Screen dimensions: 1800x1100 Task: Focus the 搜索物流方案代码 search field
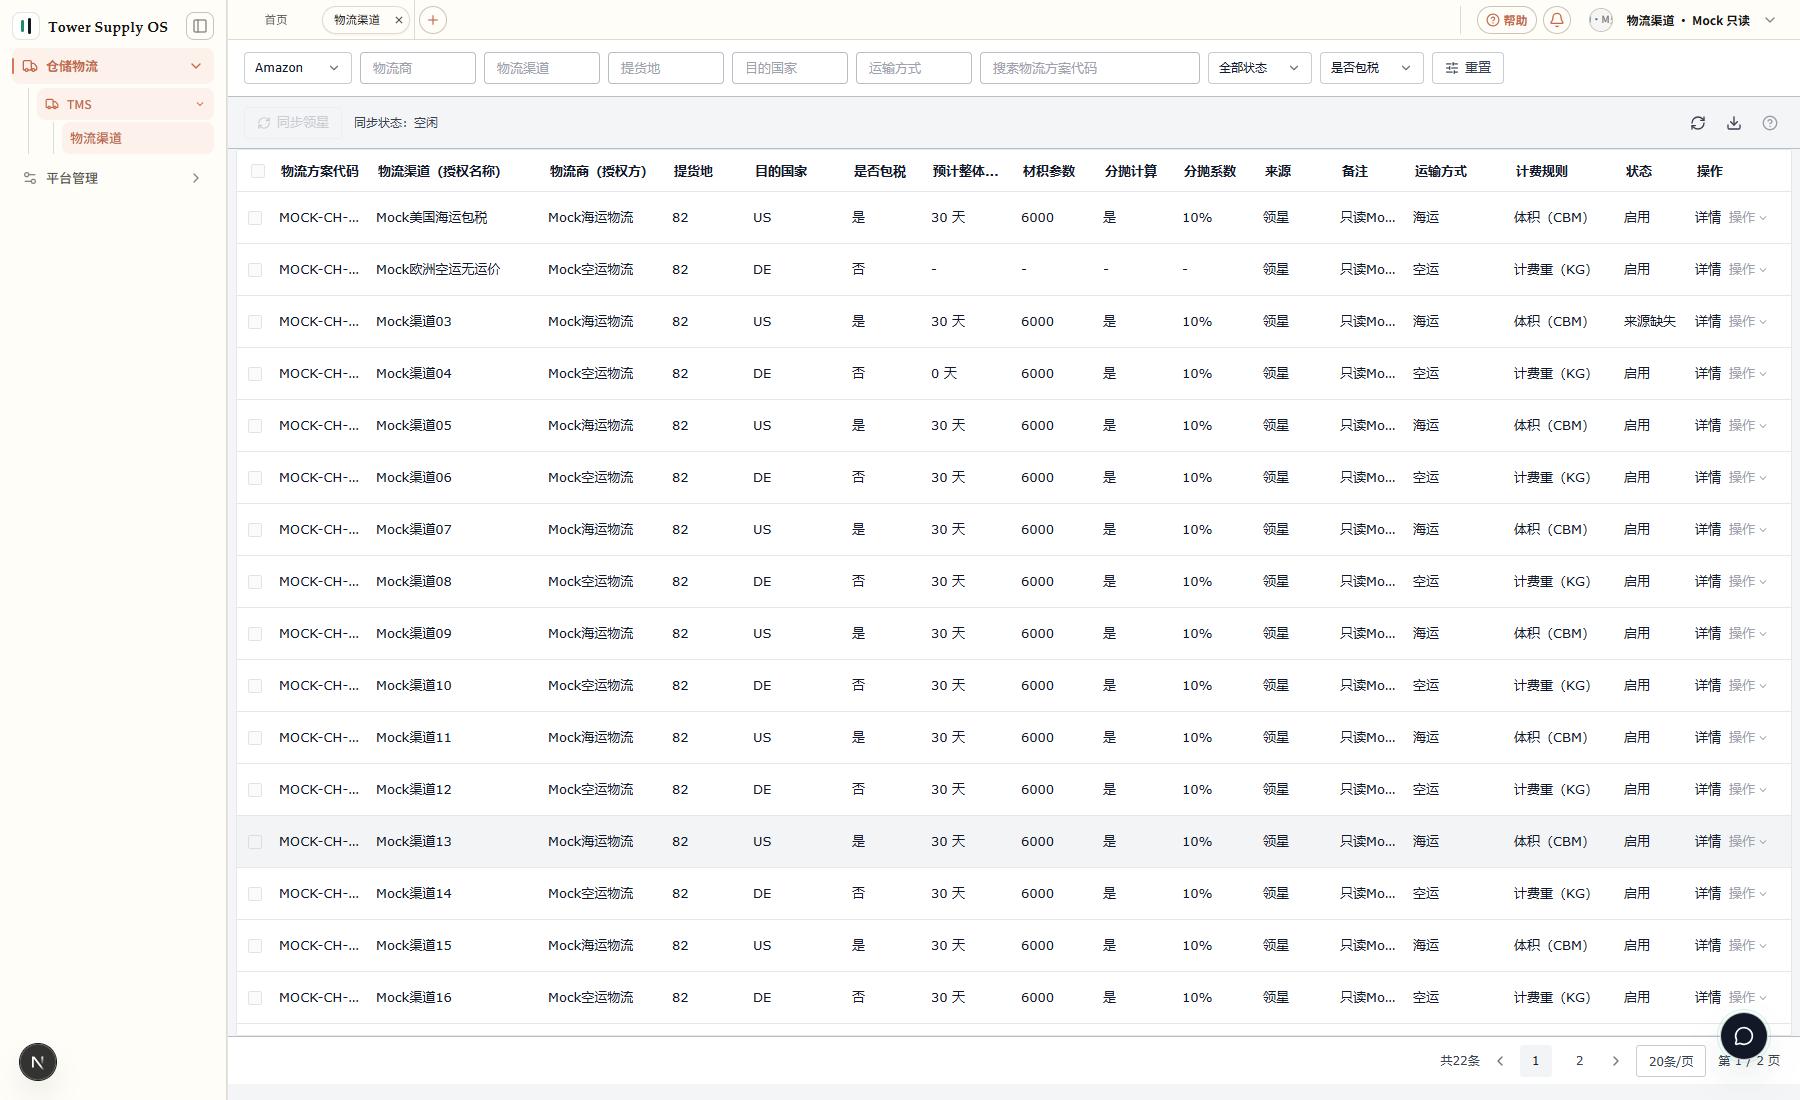point(1089,68)
